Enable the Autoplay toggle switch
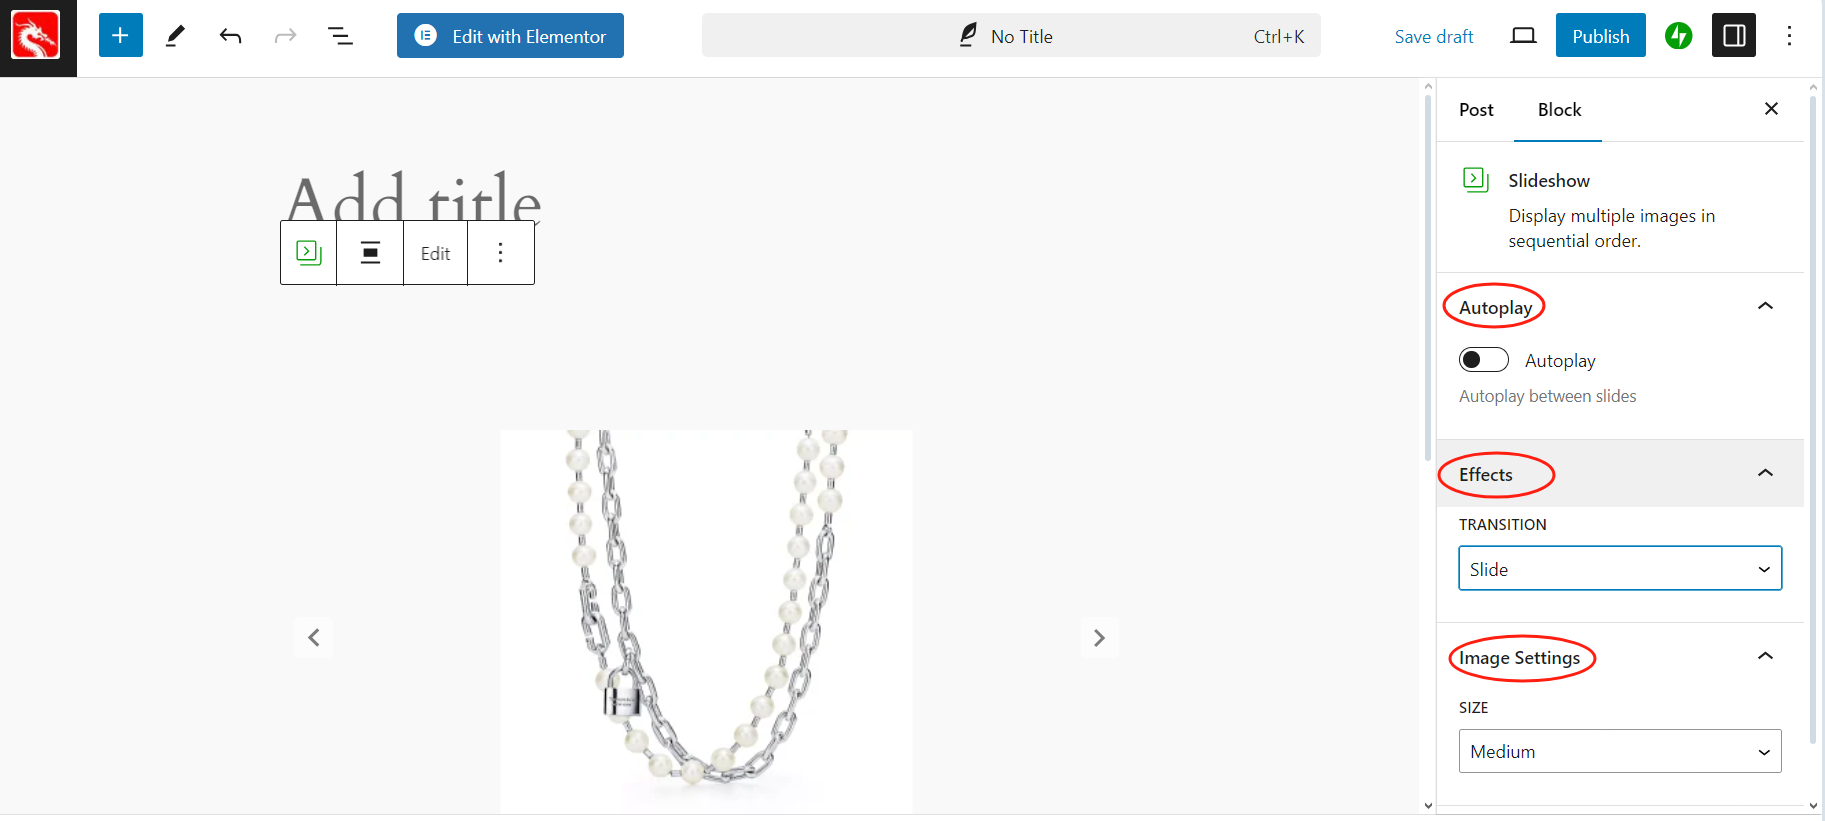Image resolution: width=1825 pixels, height=821 pixels. (1484, 360)
